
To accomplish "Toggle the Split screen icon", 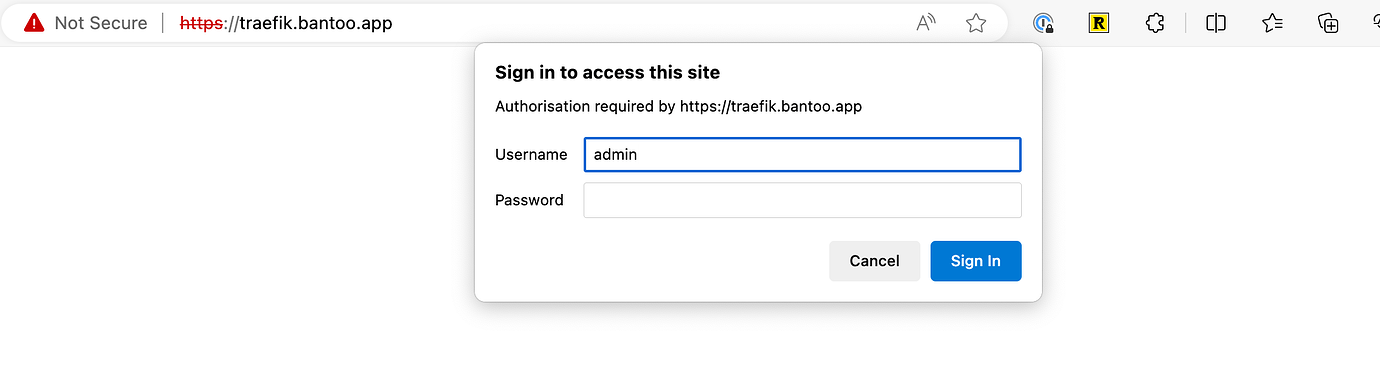I will tap(1216, 23).
